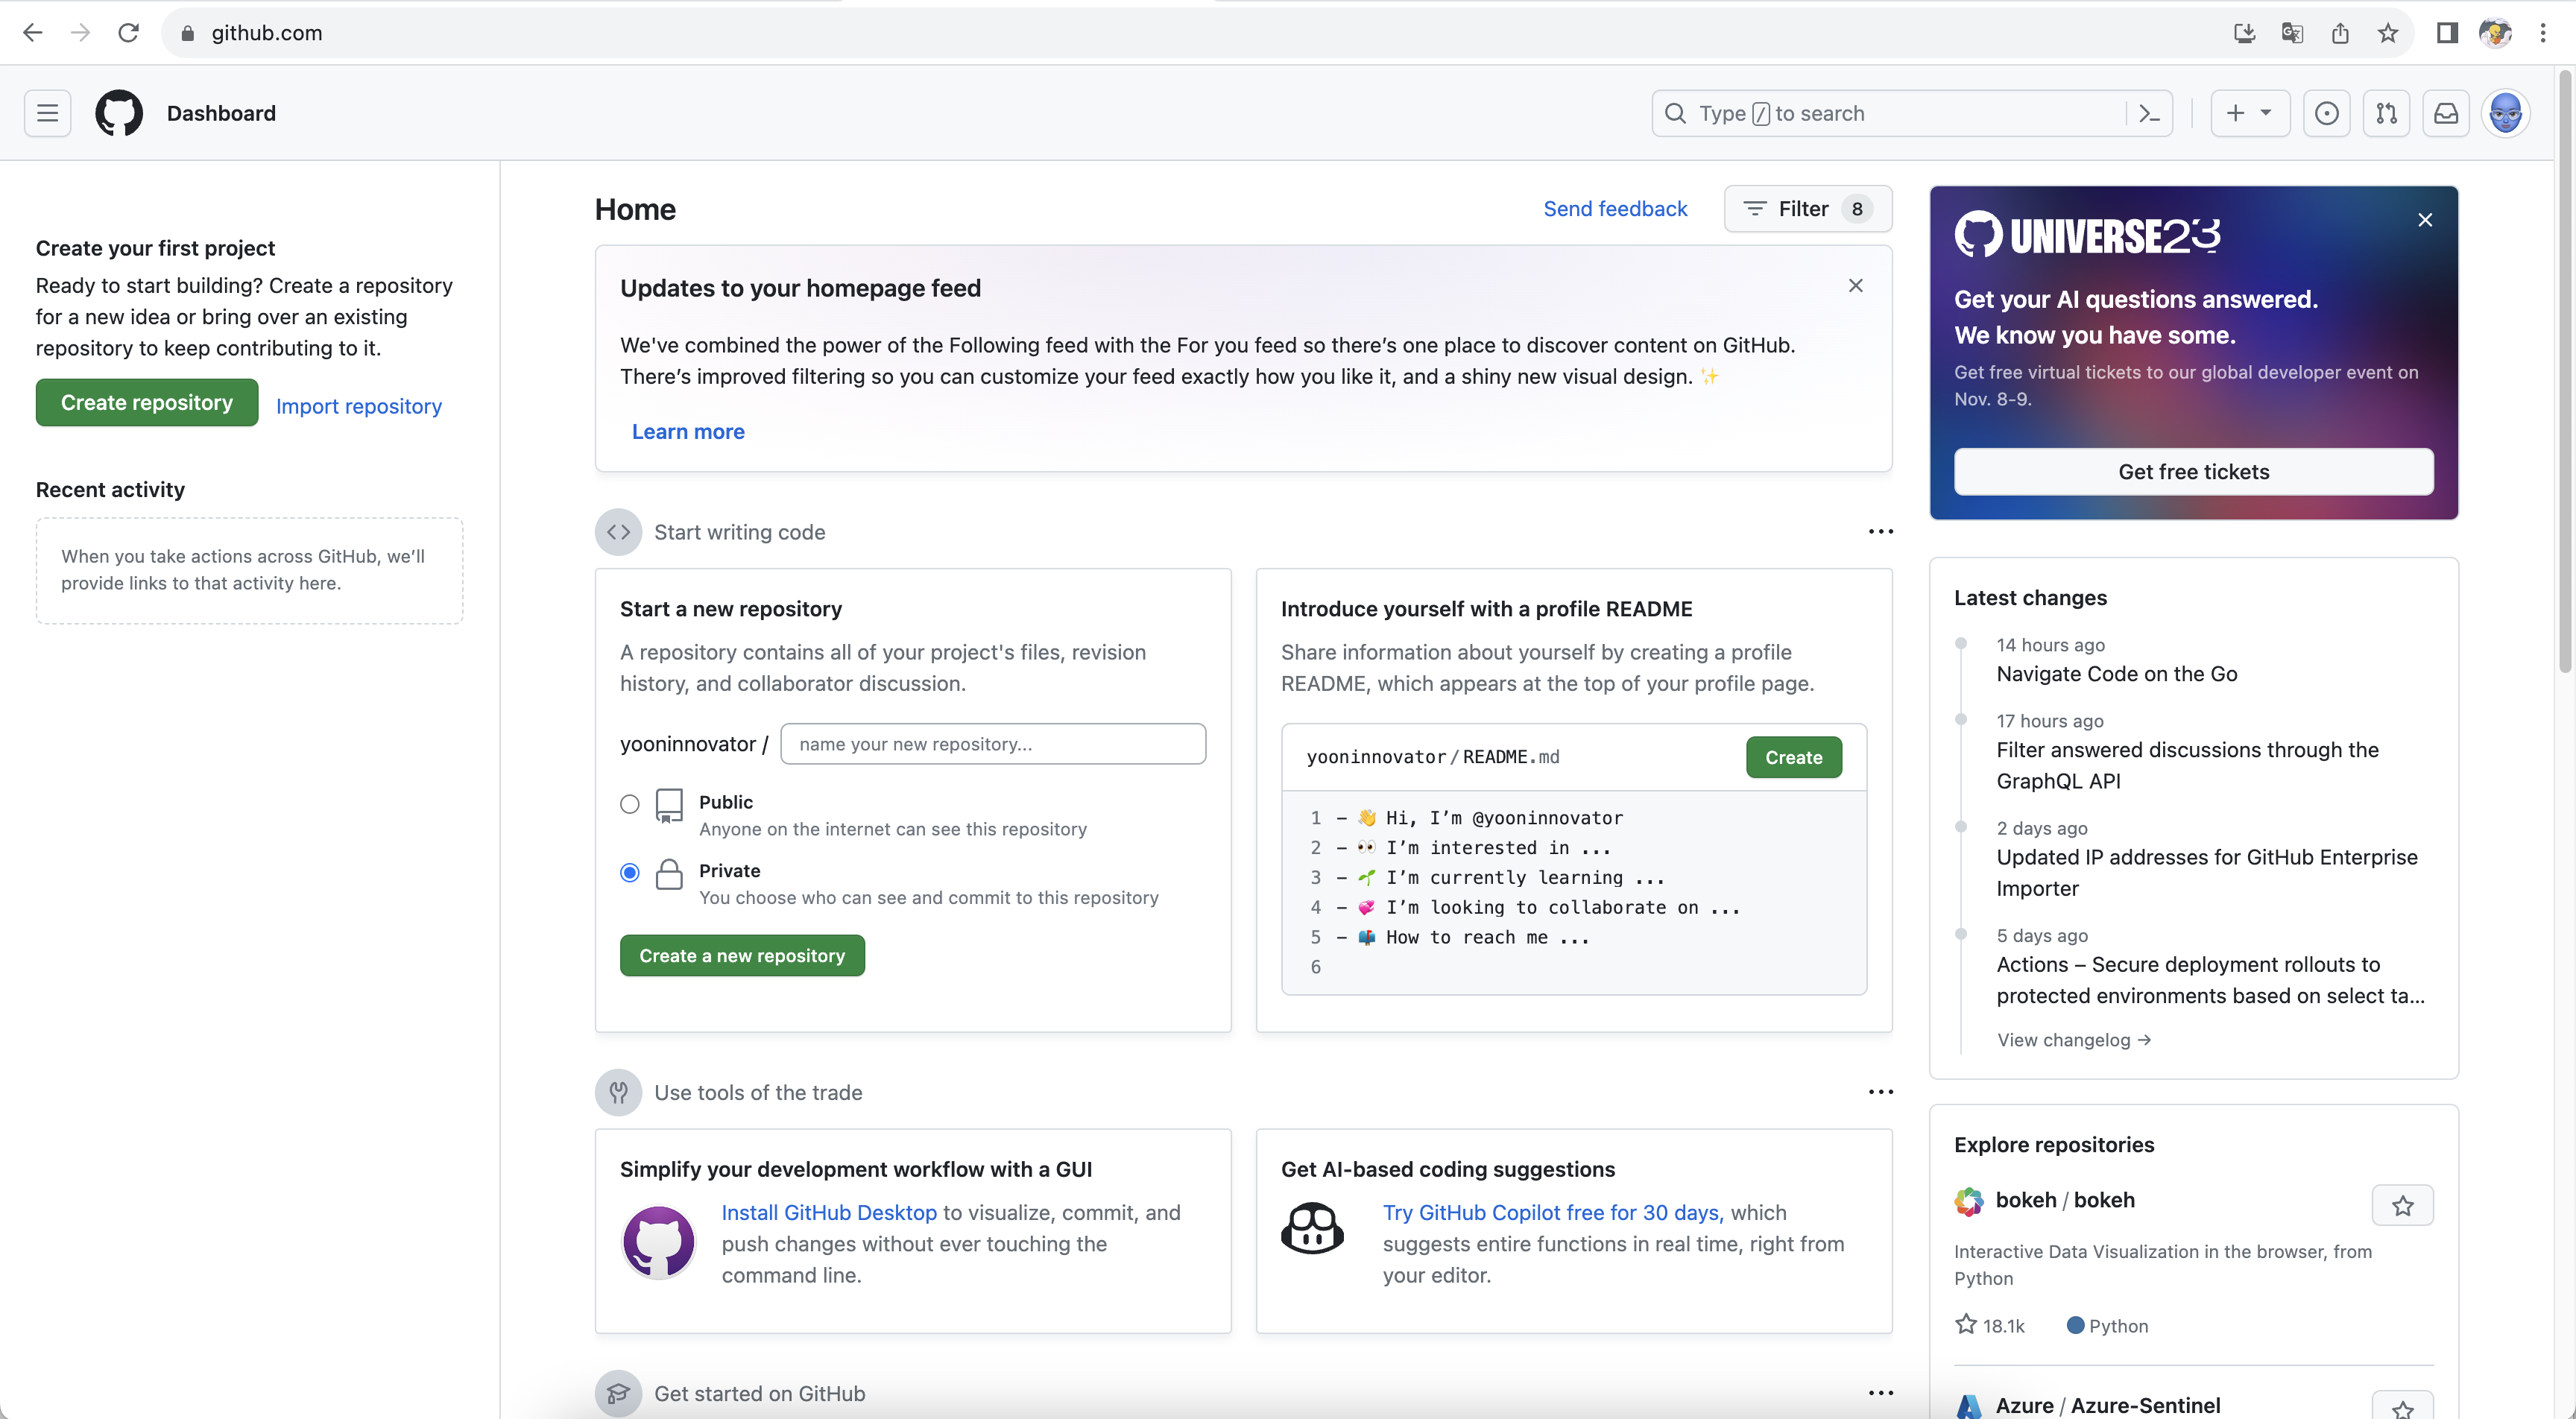Image resolution: width=2576 pixels, height=1419 pixels.
Task: Open Filter answered discussions changelog entry
Action: tap(2188, 765)
